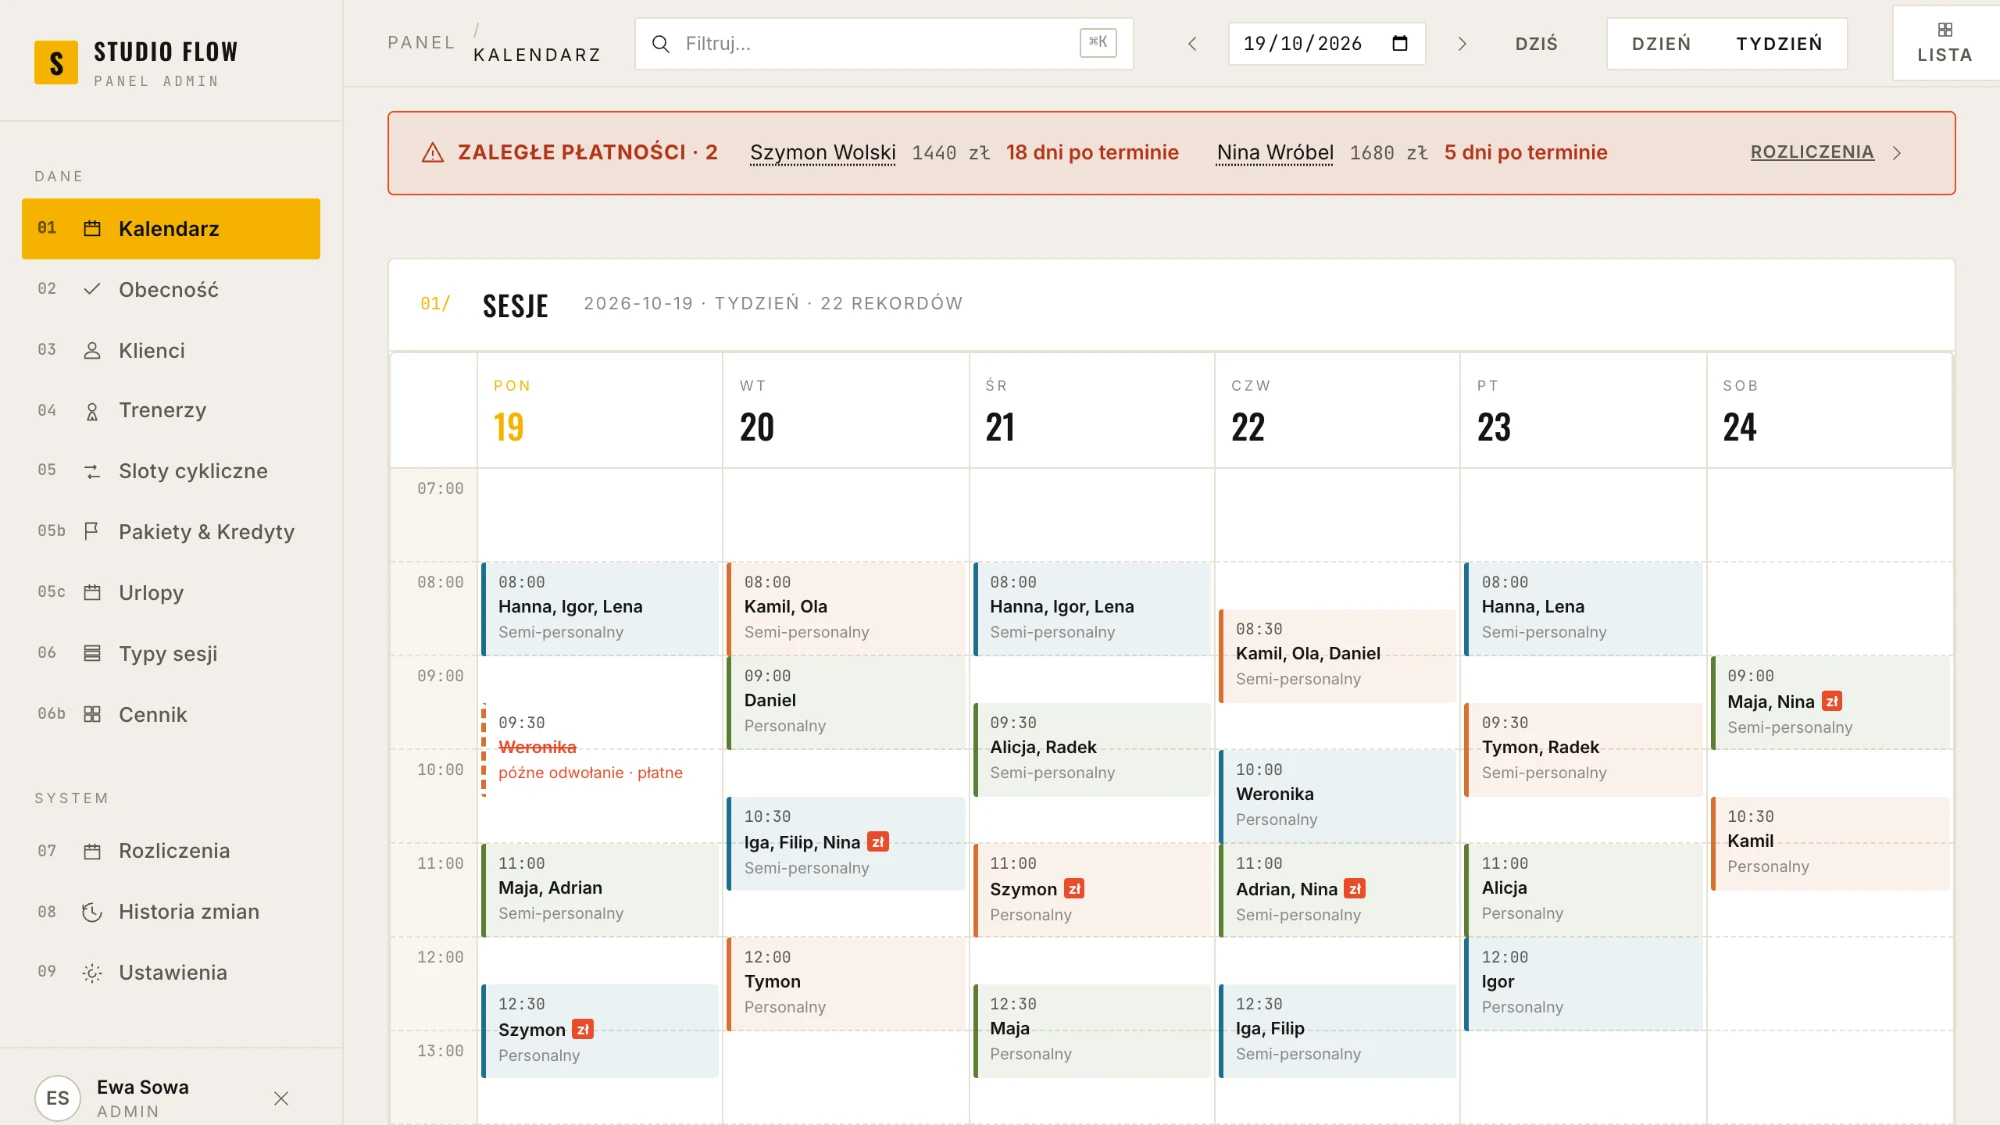Viewport: 2000px width, 1125px height.
Task: Go to the Trenerzy section
Action: click(171, 411)
